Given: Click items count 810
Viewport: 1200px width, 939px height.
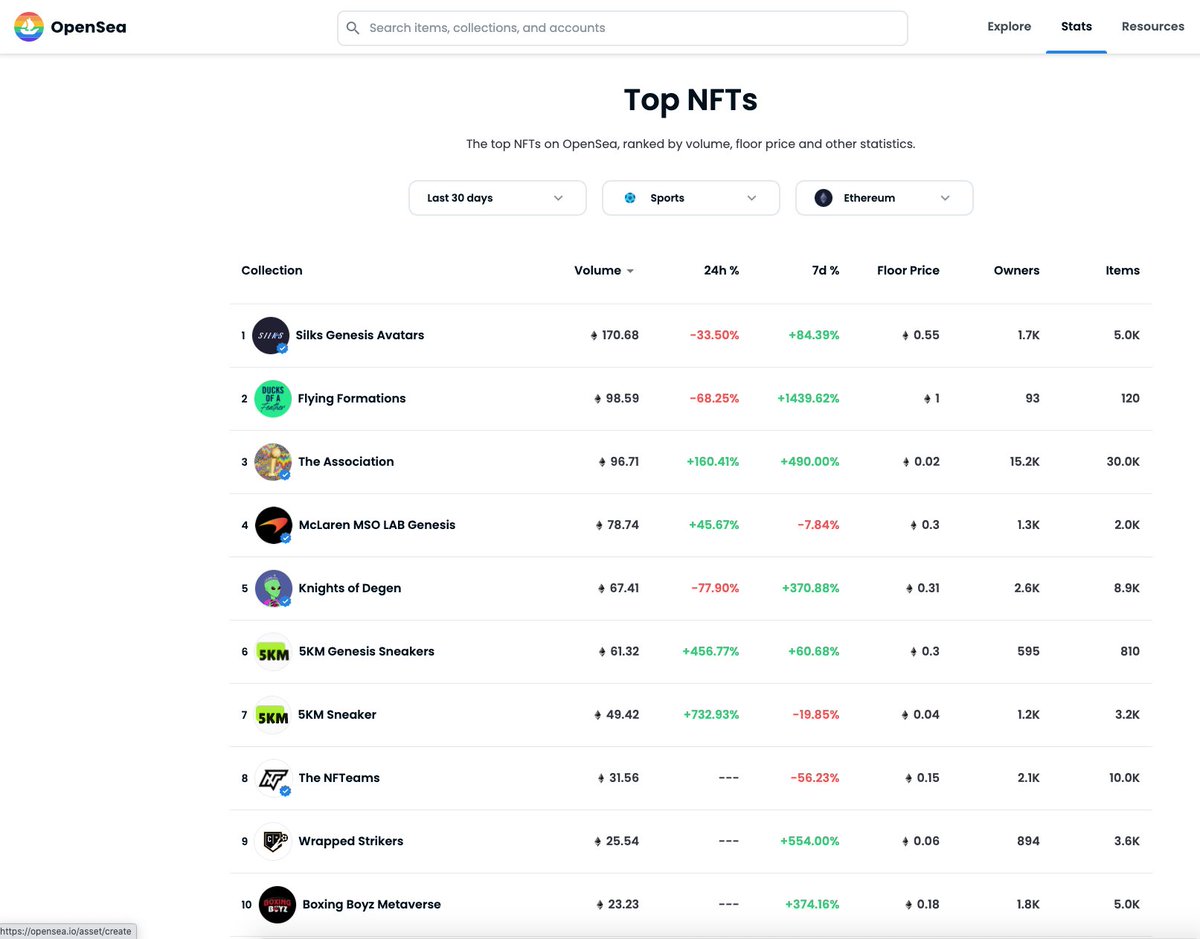Looking at the screenshot, I should pos(1130,651).
